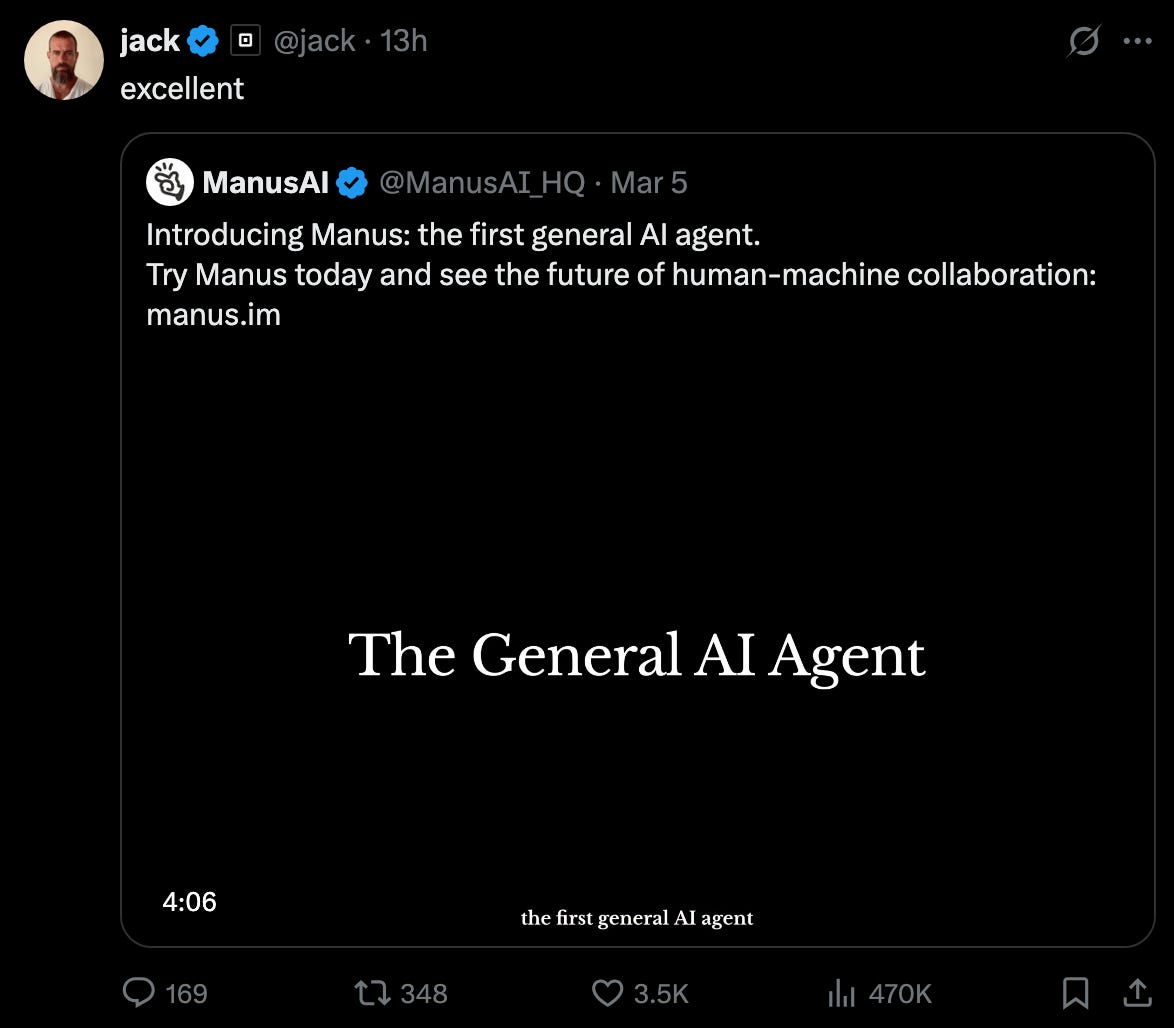Visit @jack's profile via his handle

[x=315, y=40]
